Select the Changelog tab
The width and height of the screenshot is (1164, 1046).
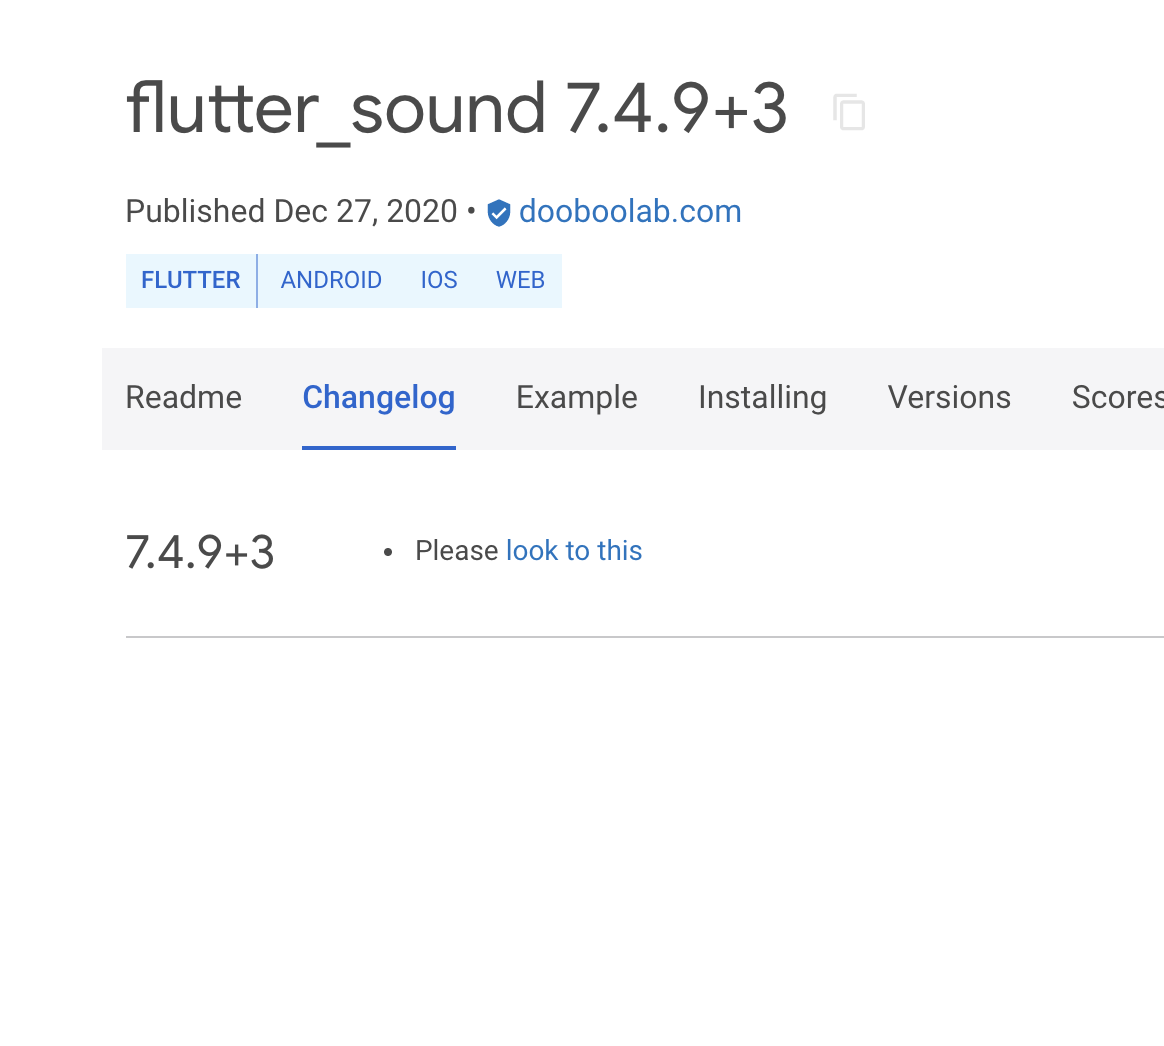tap(378, 397)
